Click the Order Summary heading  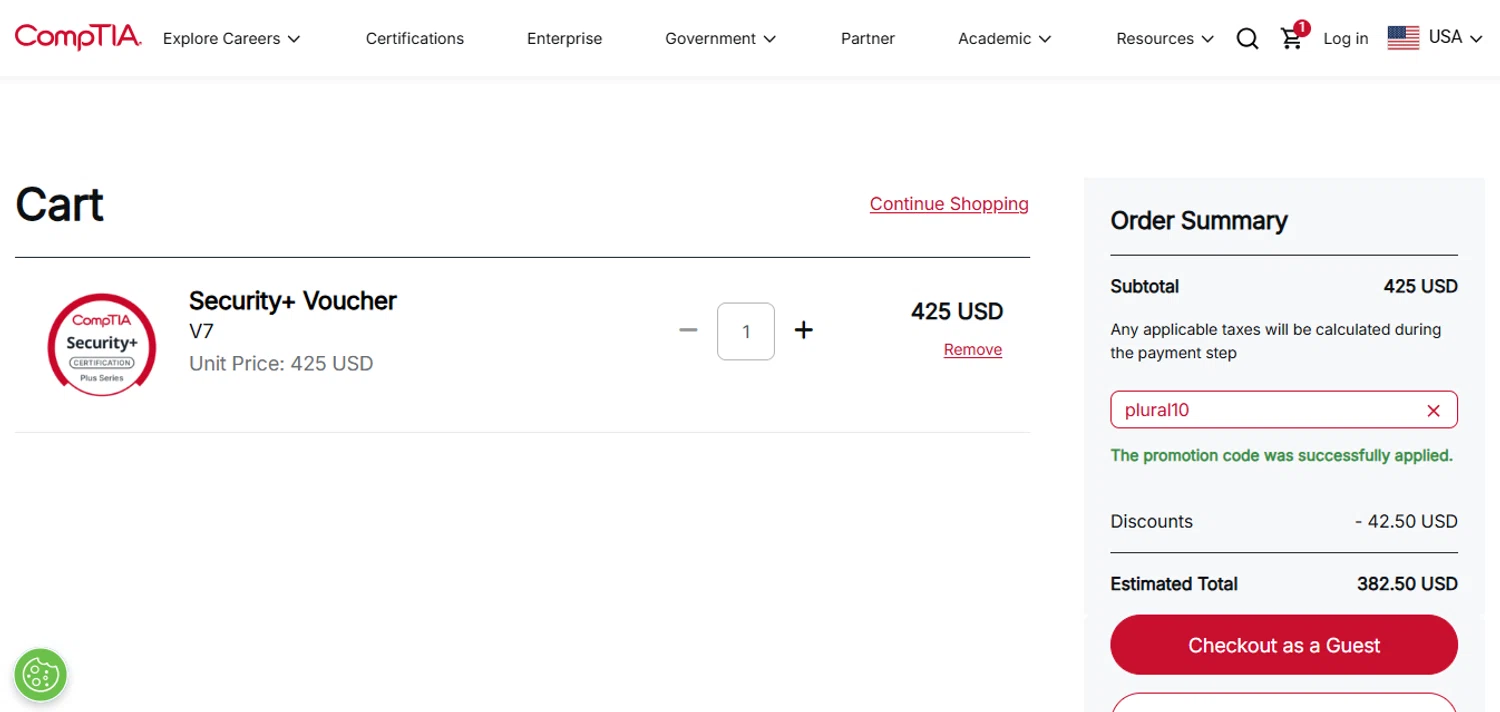(x=1199, y=221)
